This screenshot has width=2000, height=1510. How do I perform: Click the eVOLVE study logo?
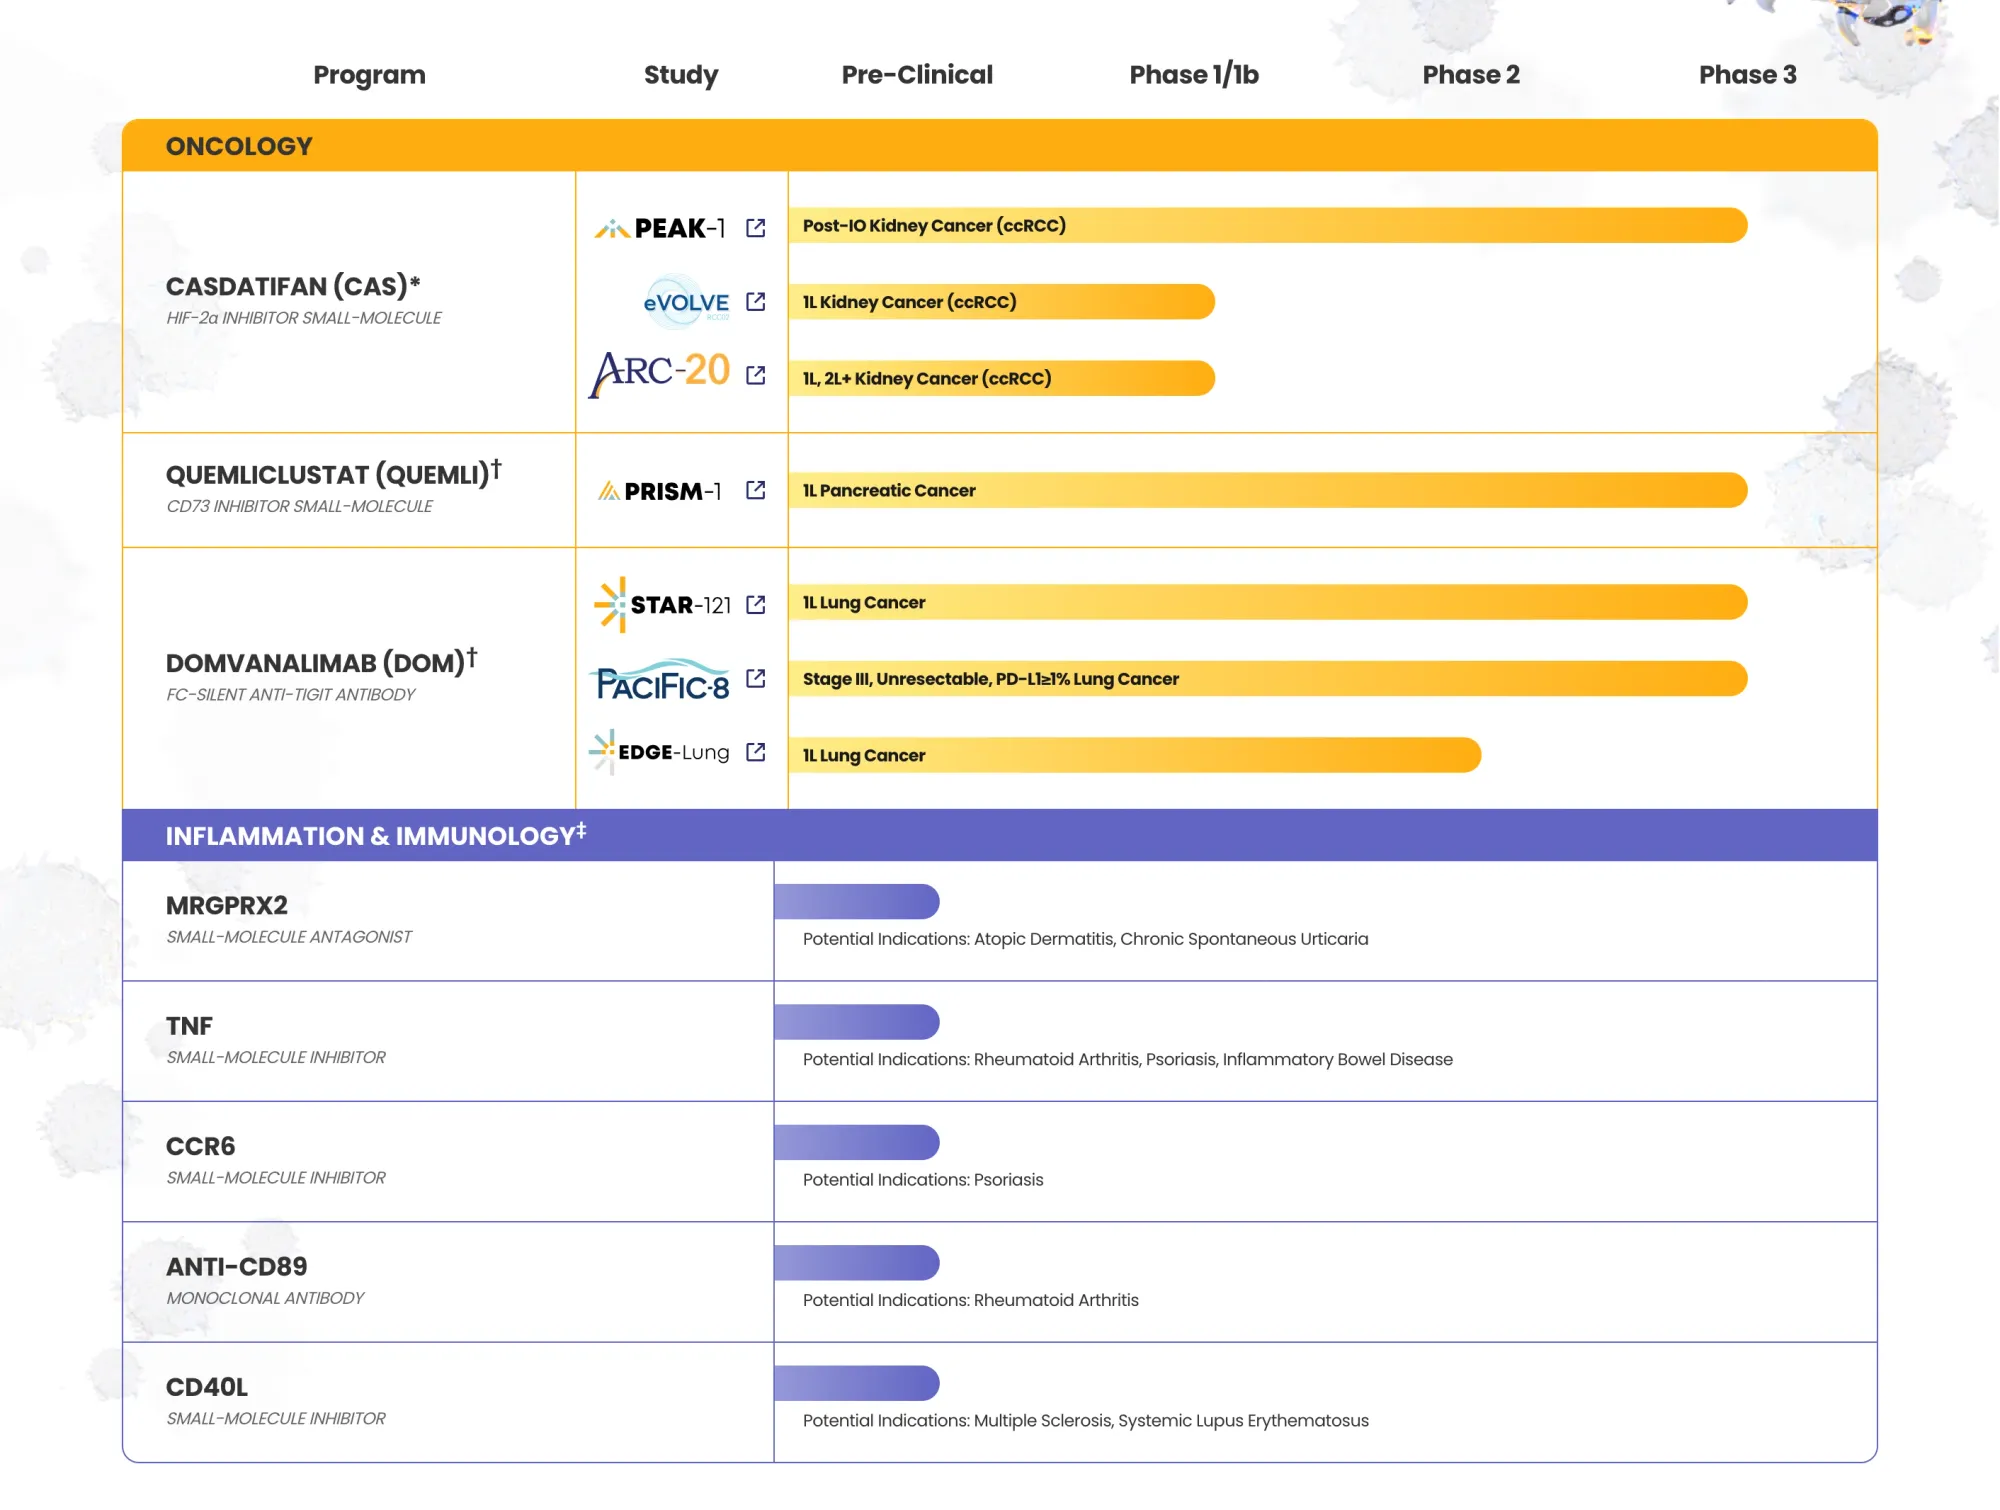click(686, 302)
